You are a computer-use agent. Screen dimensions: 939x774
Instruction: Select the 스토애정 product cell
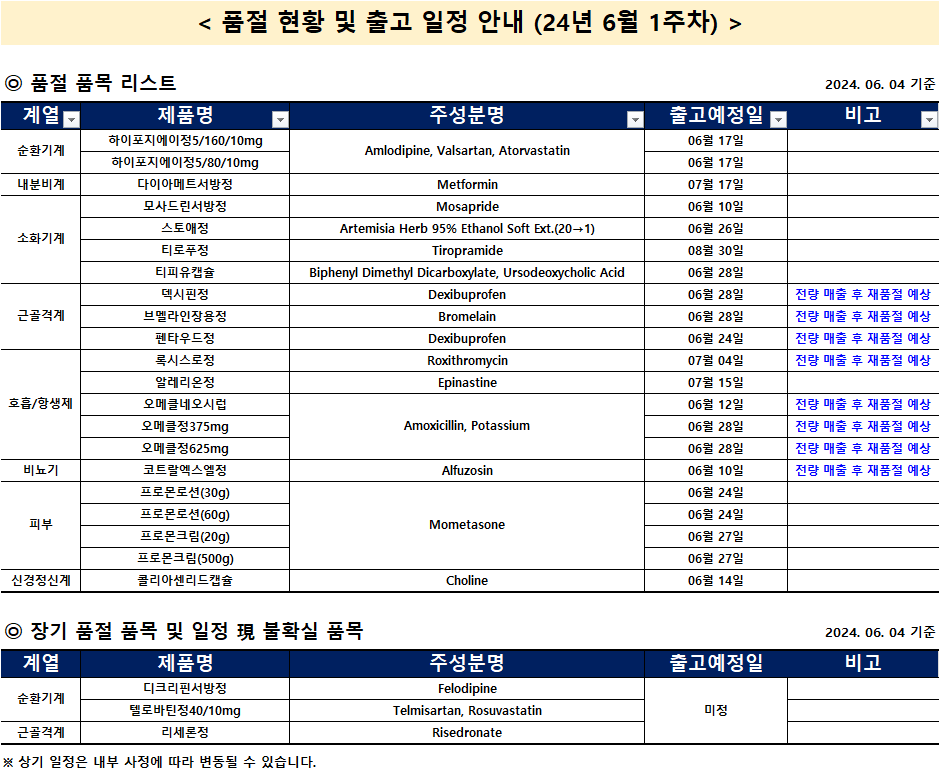coord(185,229)
